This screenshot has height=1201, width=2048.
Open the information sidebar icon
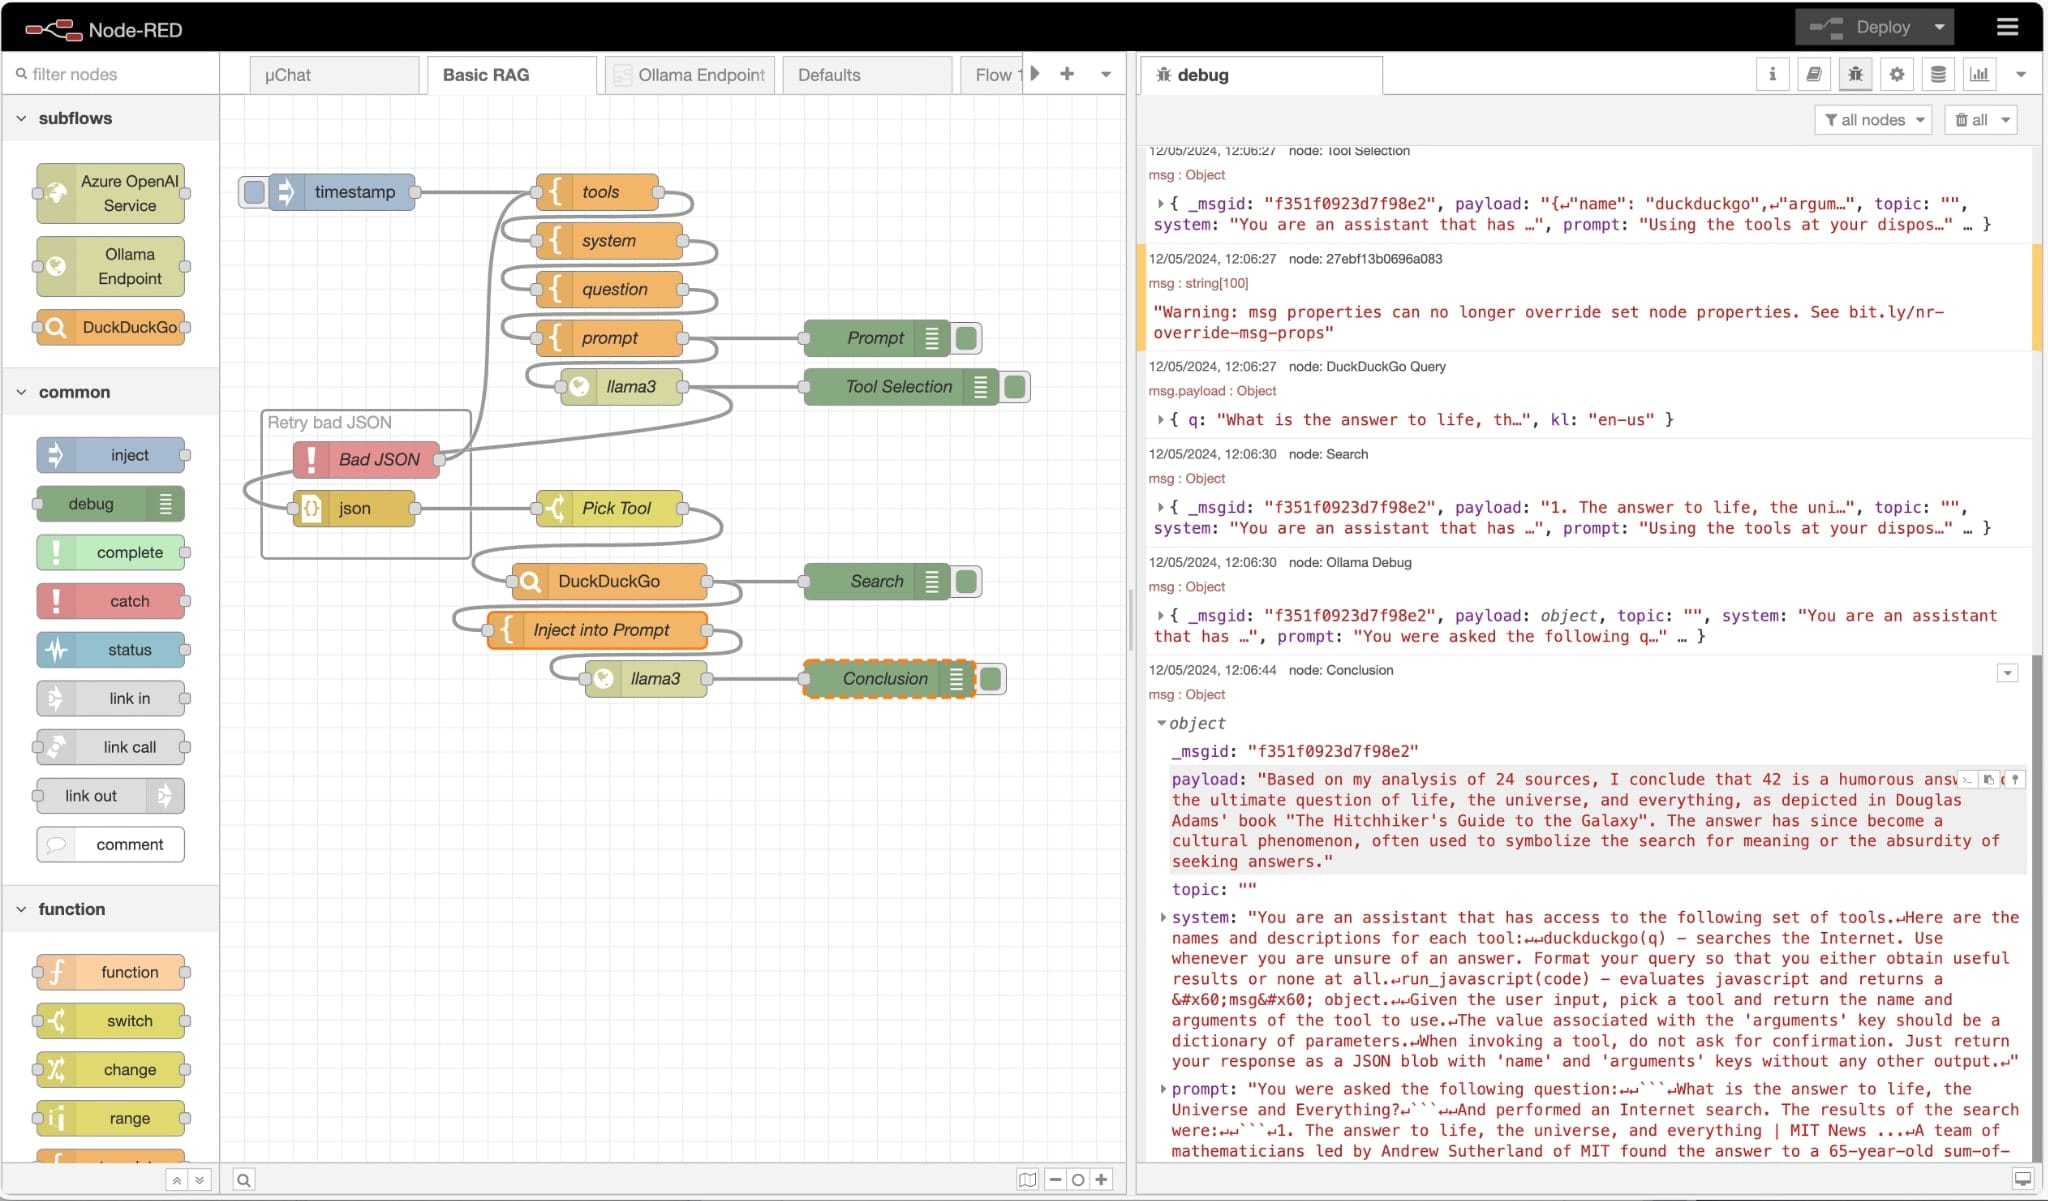click(x=1772, y=74)
